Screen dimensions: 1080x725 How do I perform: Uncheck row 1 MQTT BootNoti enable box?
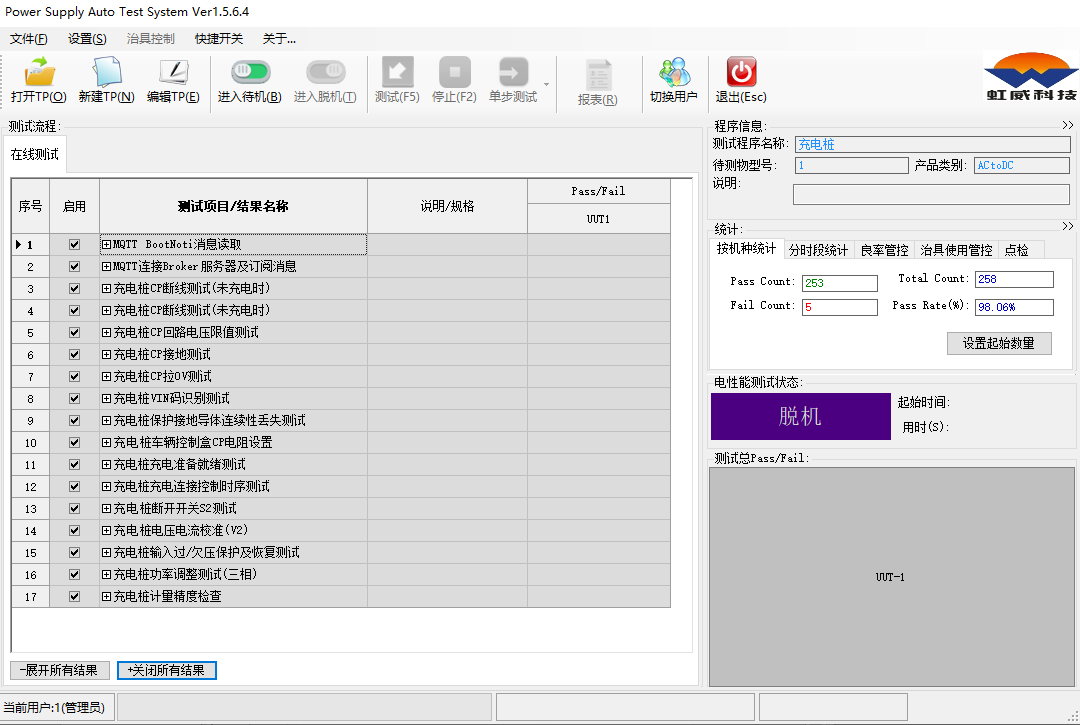tap(74, 244)
